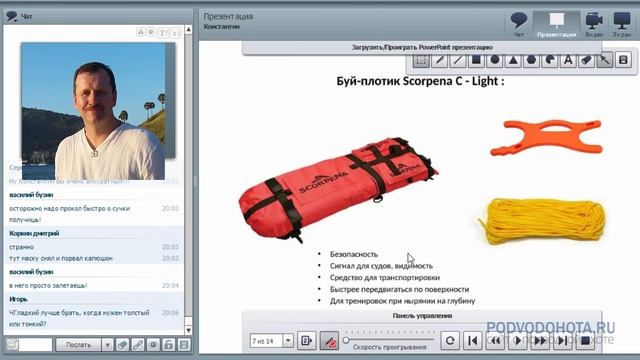This screenshot has width=640, height=360.
Task: Click the rewind previous slide button
Action: [495, 340]
